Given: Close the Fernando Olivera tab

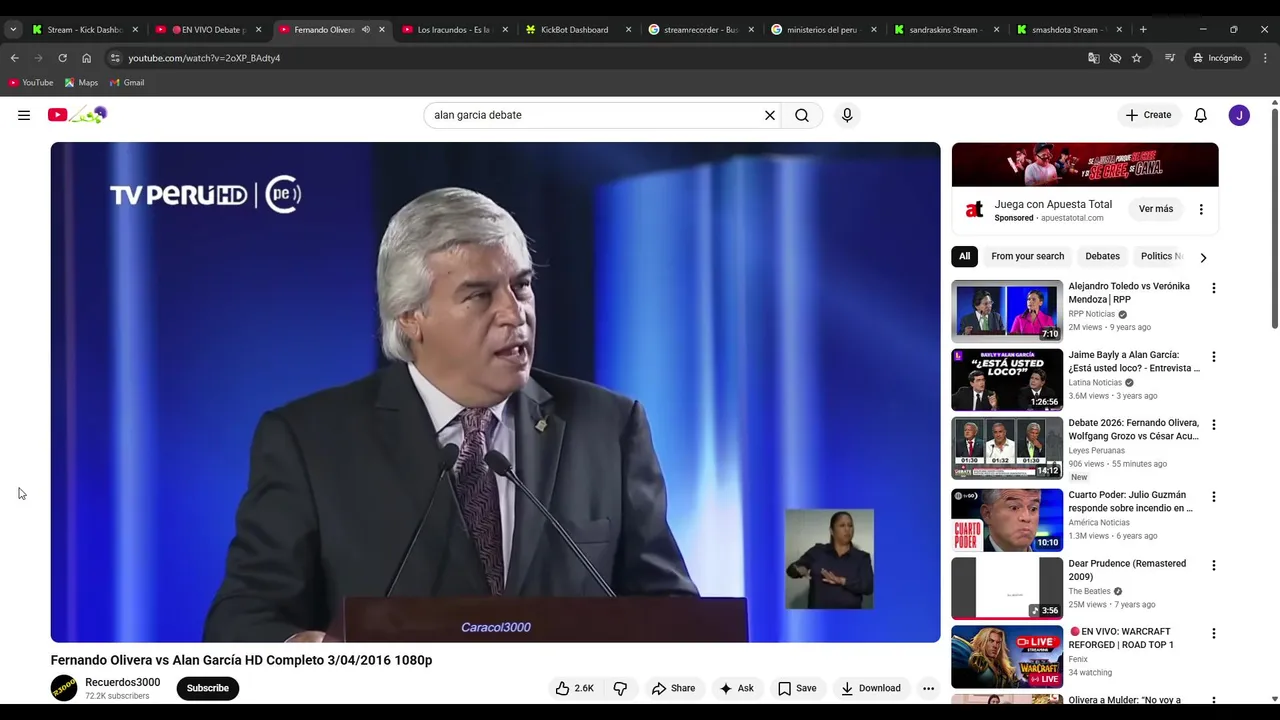Looking at the screenshot, I should 382,30.
